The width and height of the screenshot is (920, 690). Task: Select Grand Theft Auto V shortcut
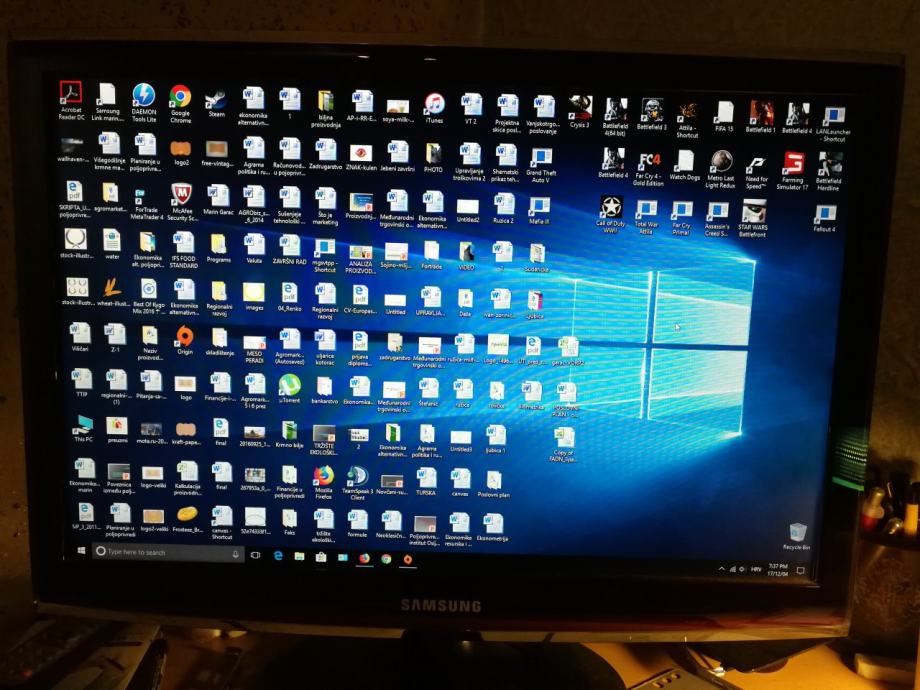tap(540, 165)
